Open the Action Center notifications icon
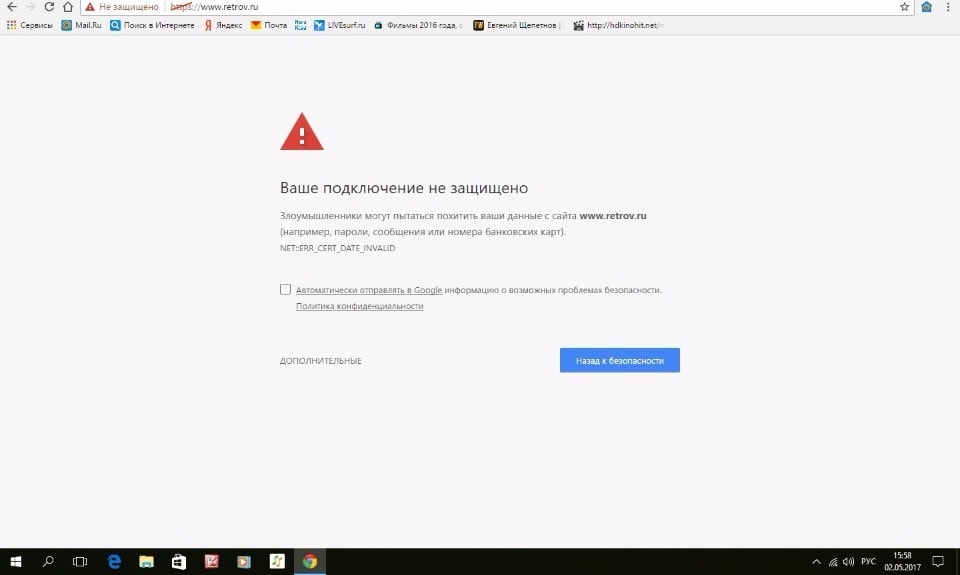960x575 pixels. pyautogui.click(x=938, y=562)
